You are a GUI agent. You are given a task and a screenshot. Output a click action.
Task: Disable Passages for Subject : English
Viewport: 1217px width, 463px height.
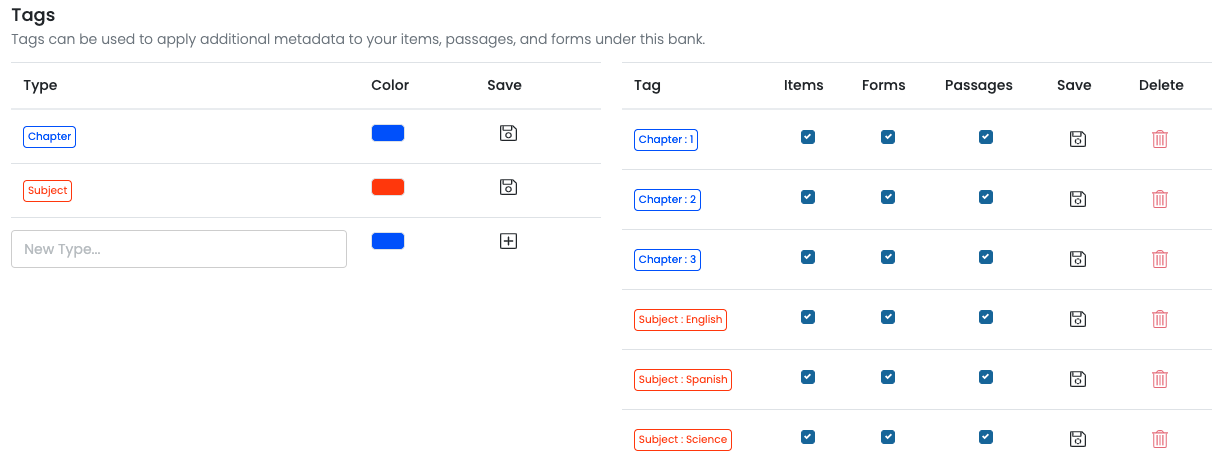pyautogui.click(x=986, y=317)
